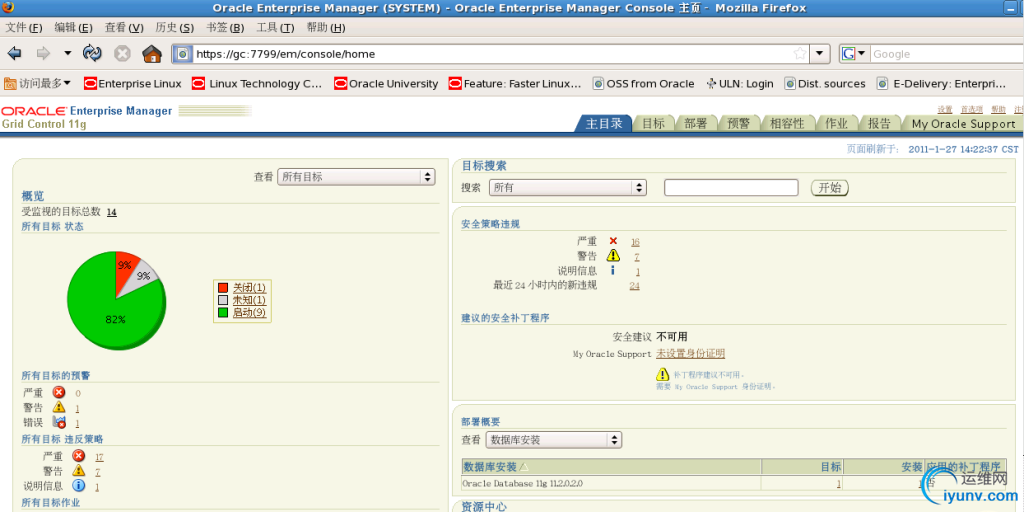This screenshot has width=1024, height=512.
Task: Open the 文件(F) menu
Action: (x=24, y=27)
